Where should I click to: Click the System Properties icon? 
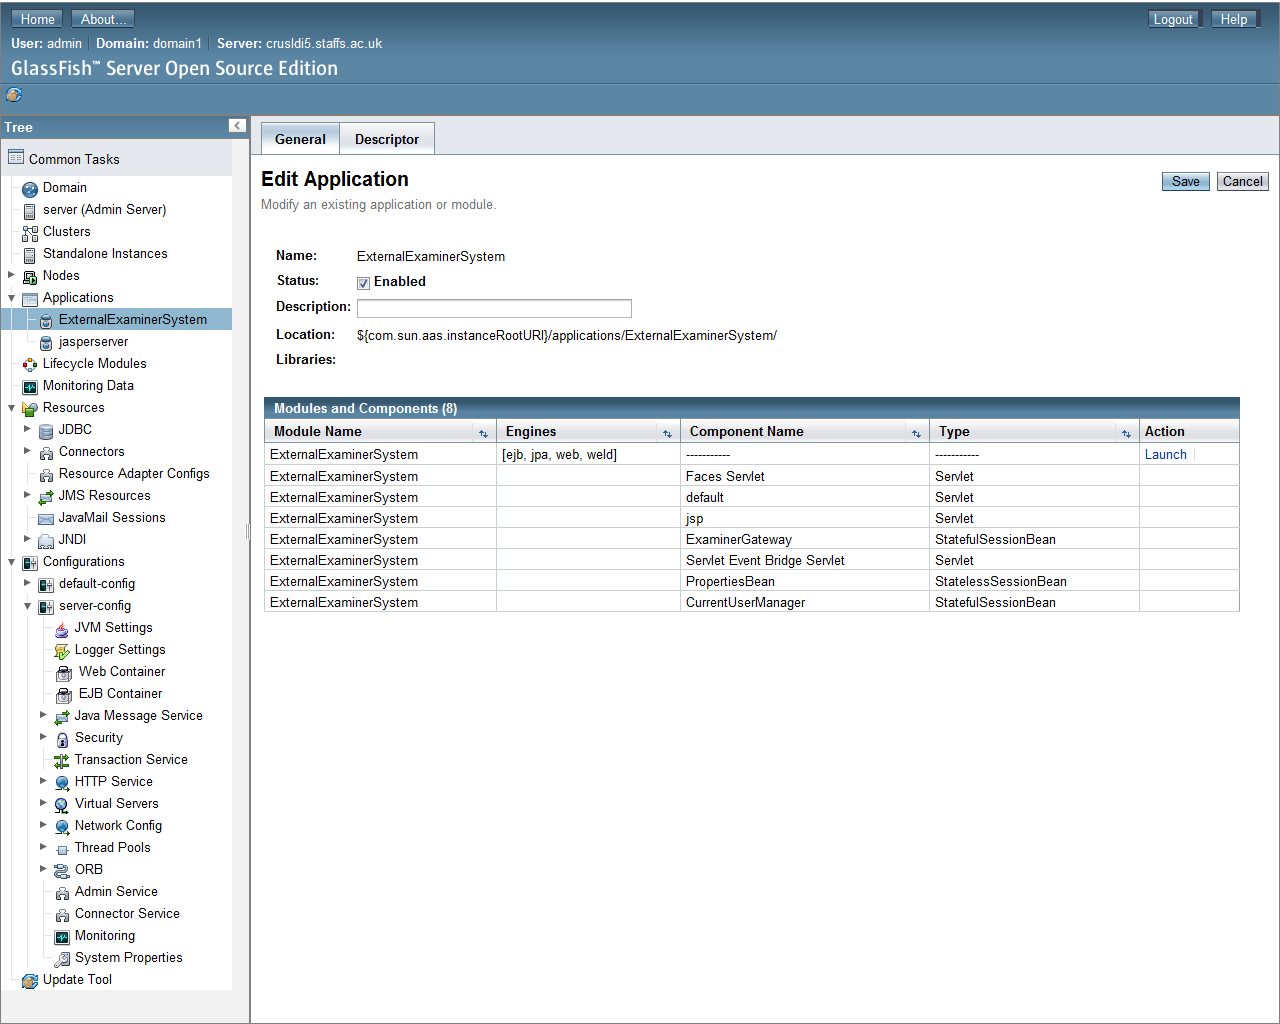[x=62, y=958]
